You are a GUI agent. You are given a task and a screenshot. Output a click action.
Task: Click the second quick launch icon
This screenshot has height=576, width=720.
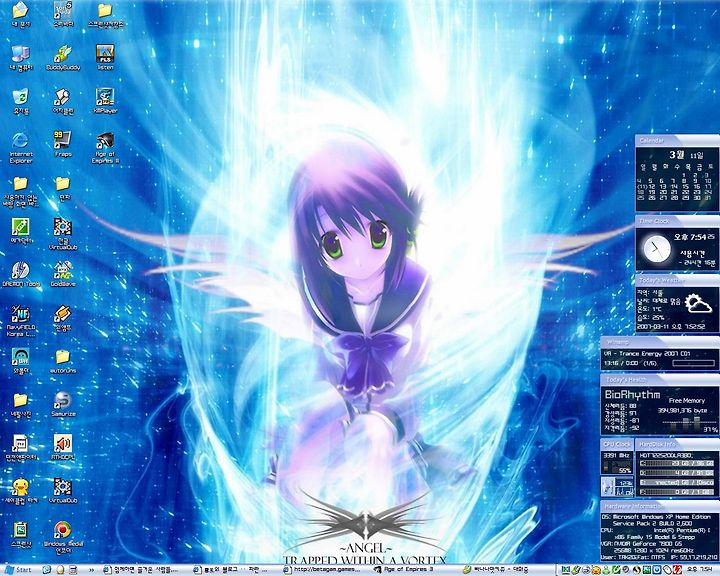pyautogui.click(x=60, y=570)
